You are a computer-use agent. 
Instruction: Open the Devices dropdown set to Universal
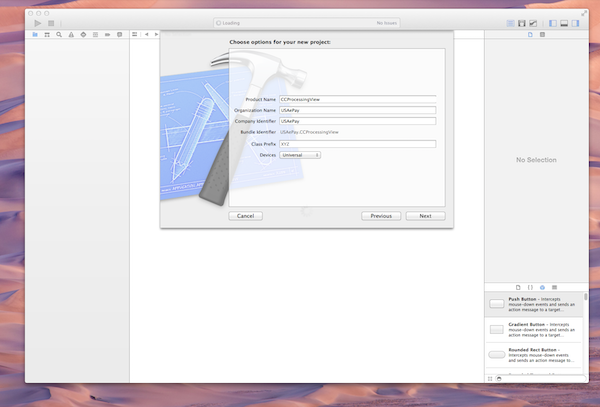(x=300, y=155)
